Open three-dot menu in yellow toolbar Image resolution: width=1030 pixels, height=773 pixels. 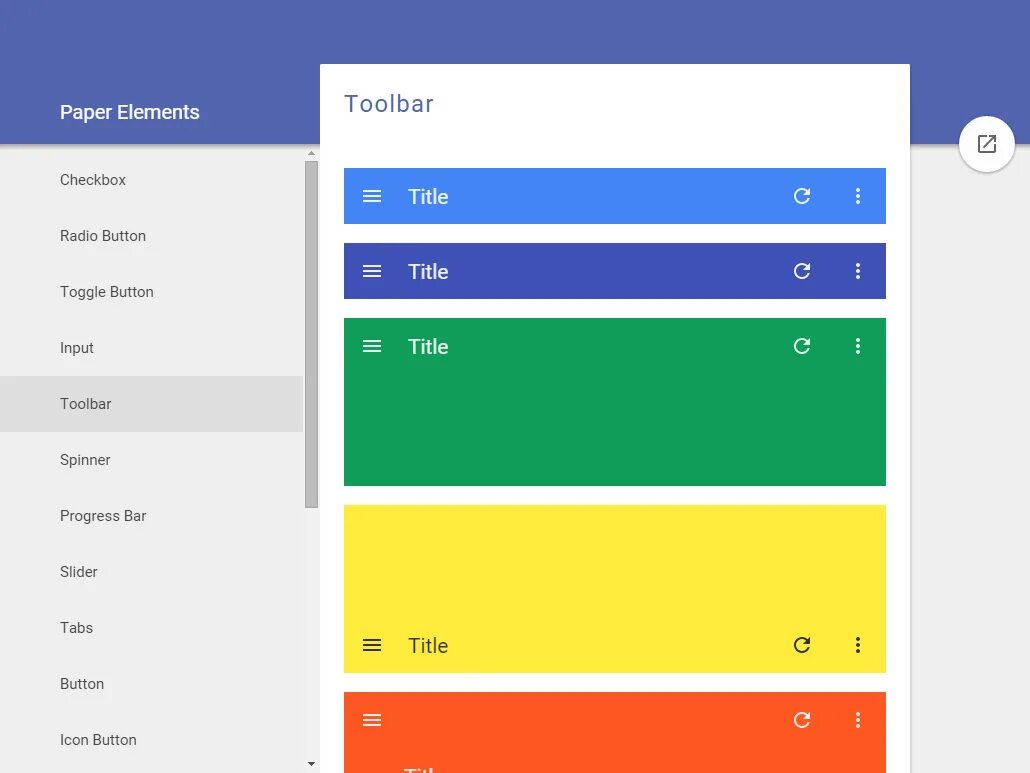click(x=857, y=645)
